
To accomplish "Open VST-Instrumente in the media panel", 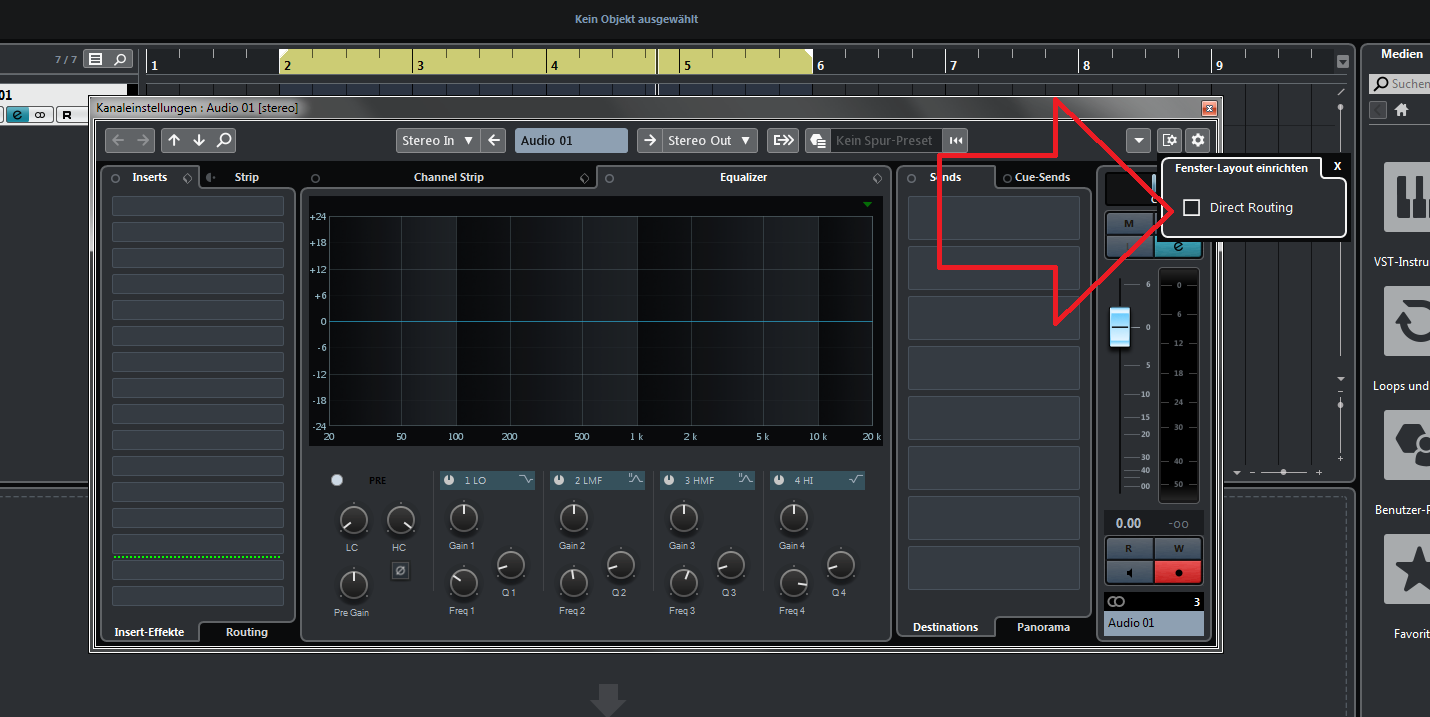I will pyautogui.click(x=1405, y=198).
